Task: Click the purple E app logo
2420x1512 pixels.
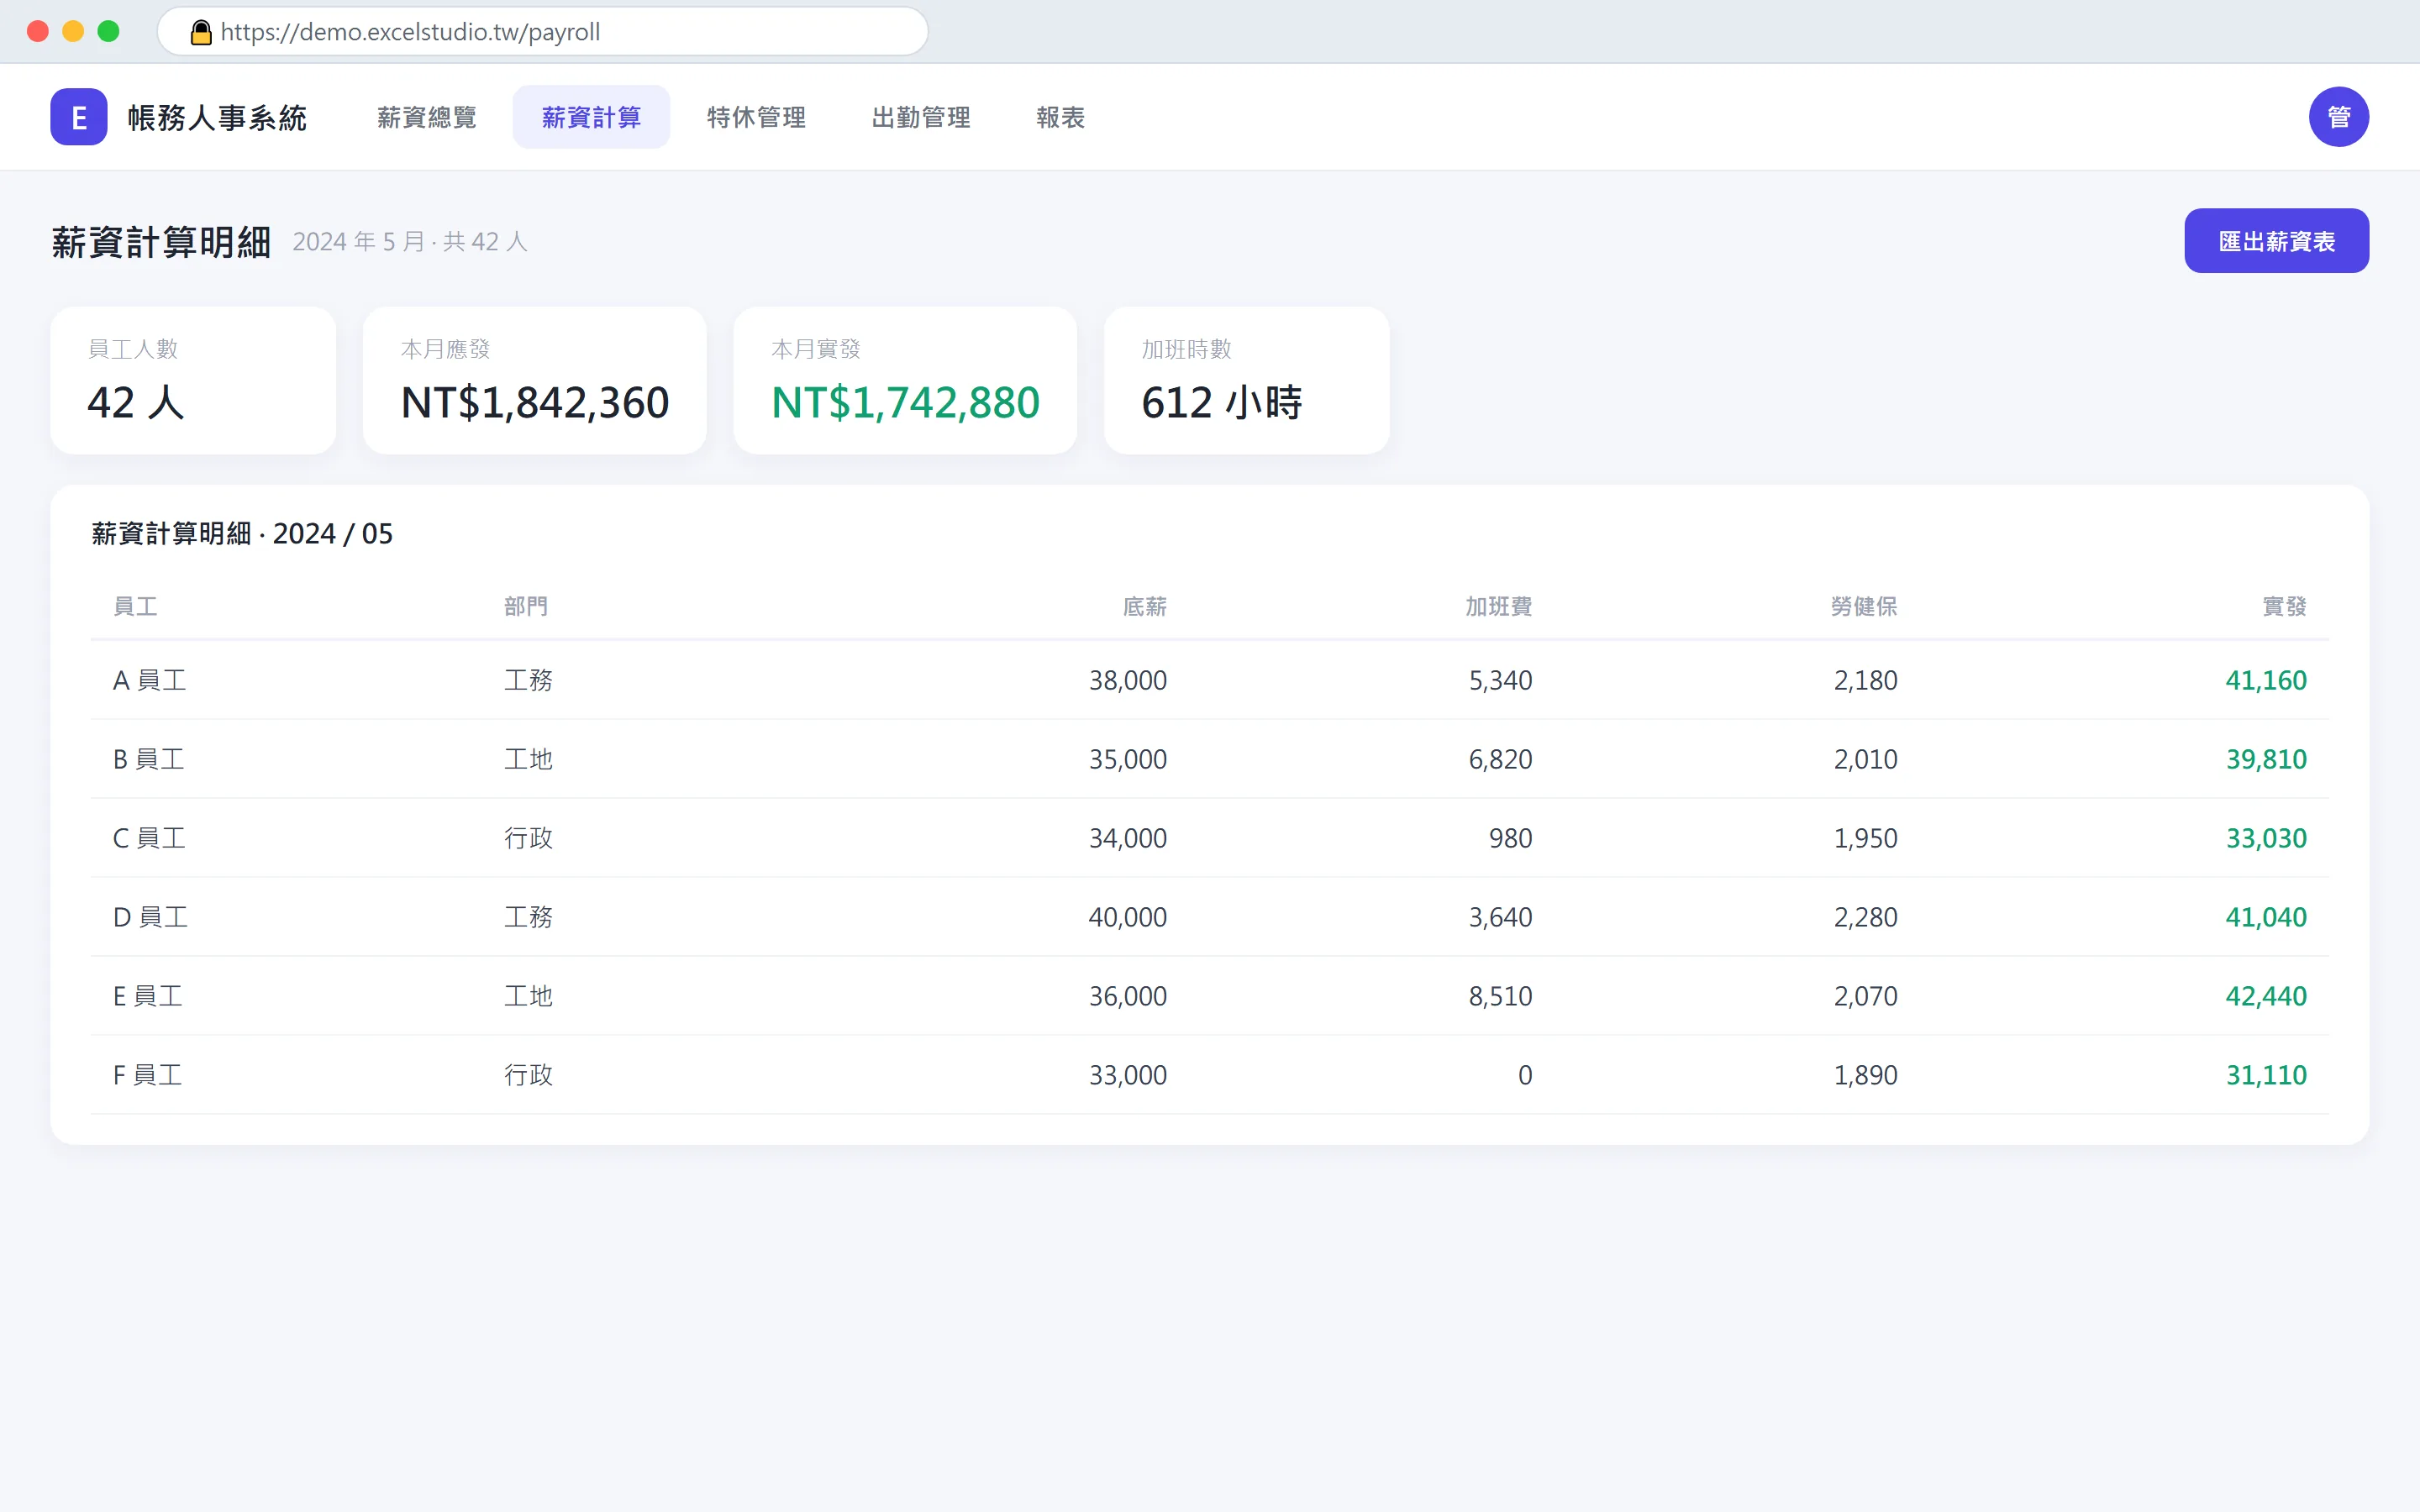Action: [79, 117]
